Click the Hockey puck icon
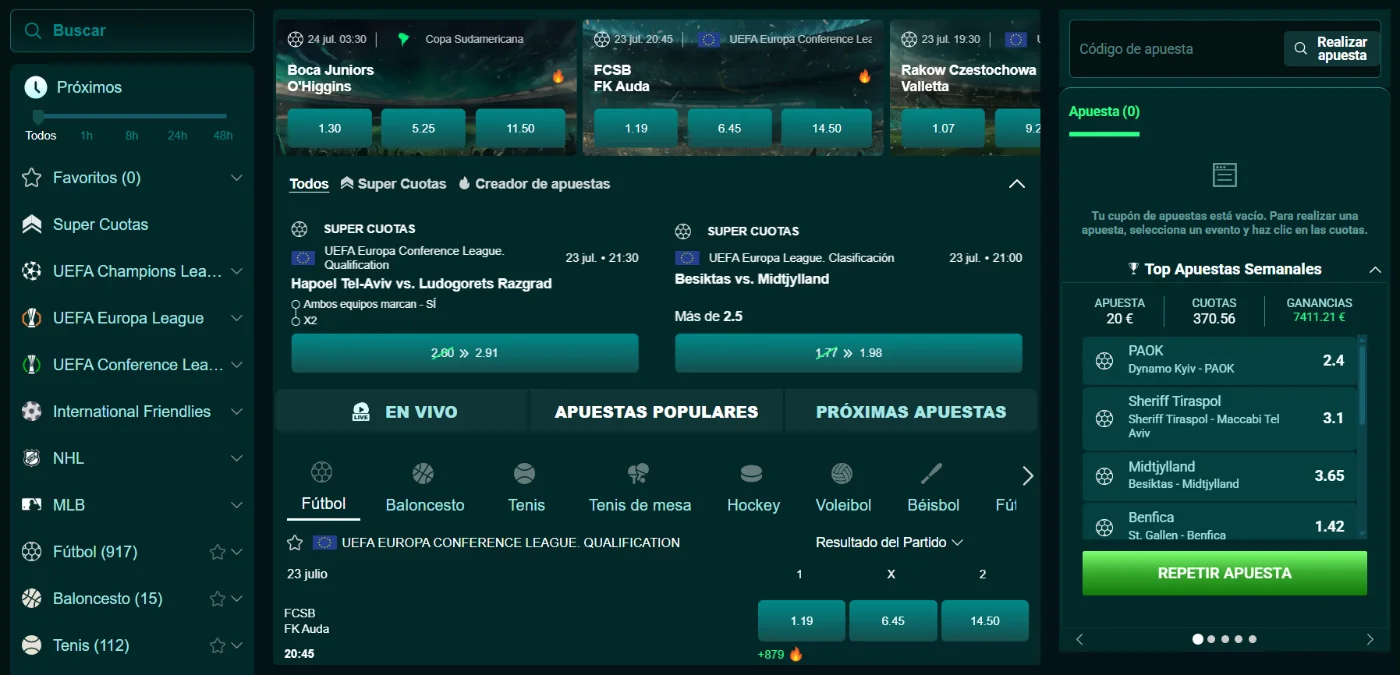The height and width of the screenshot is (675, 1400). [x=751, y=473]
